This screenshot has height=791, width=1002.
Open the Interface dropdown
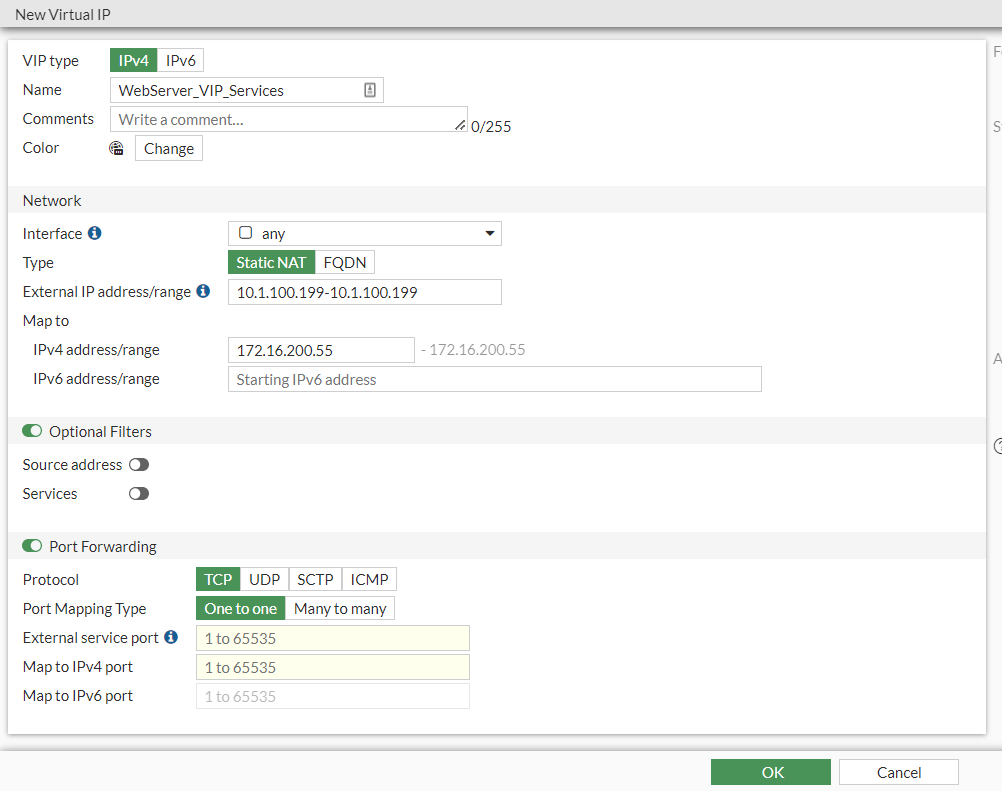[490, 233]
